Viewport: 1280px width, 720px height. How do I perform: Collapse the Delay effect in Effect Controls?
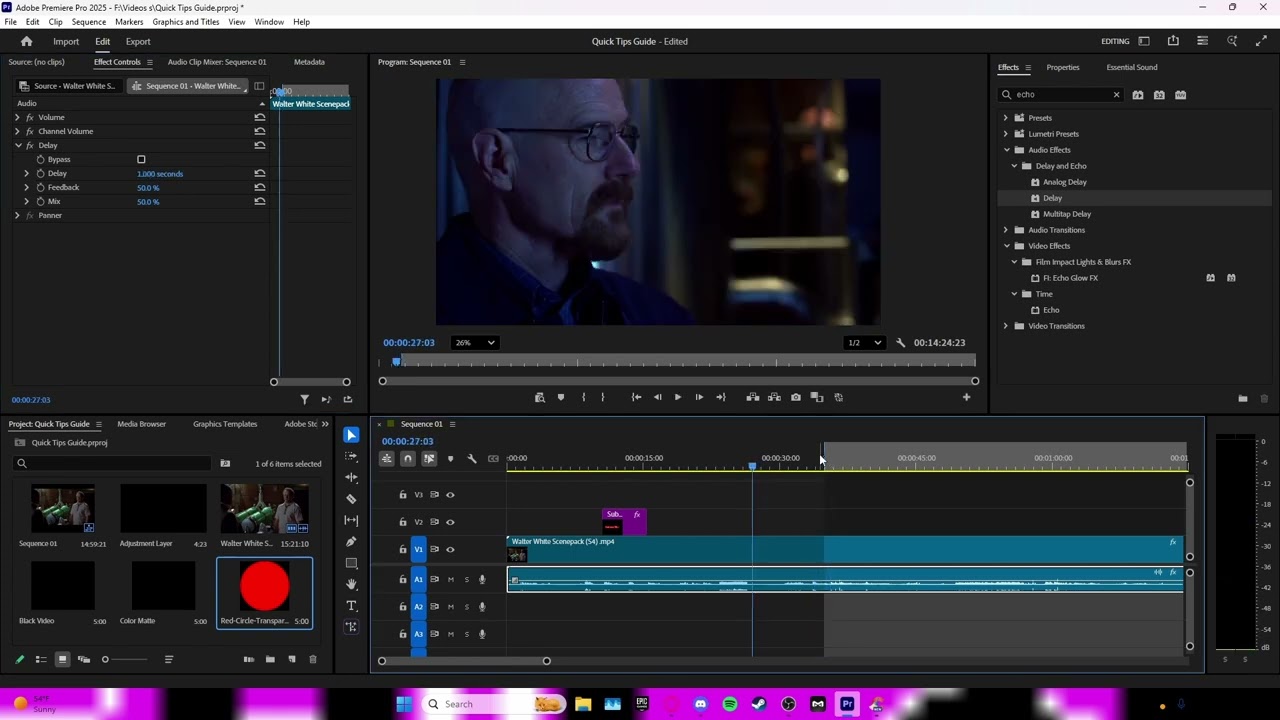(x=17, y=145)
